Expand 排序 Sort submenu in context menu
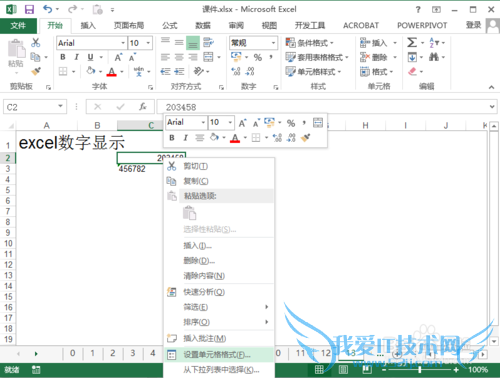500x378 pixels. [x=219, y=322]
